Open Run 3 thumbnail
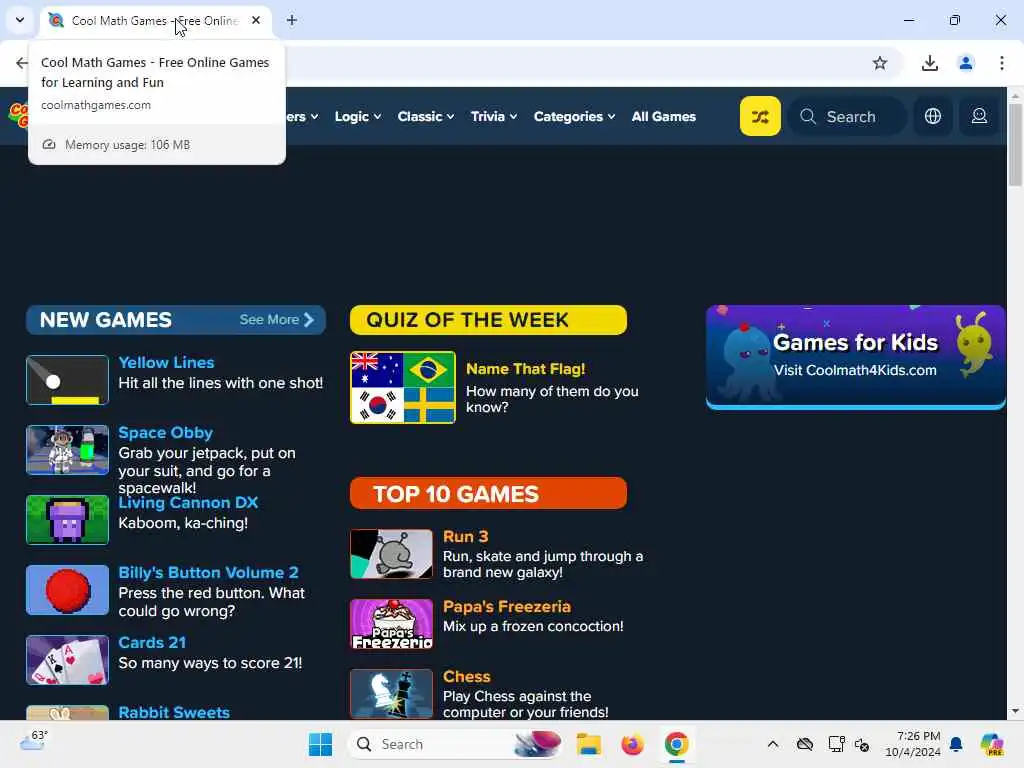 click(x=391, y=554)
